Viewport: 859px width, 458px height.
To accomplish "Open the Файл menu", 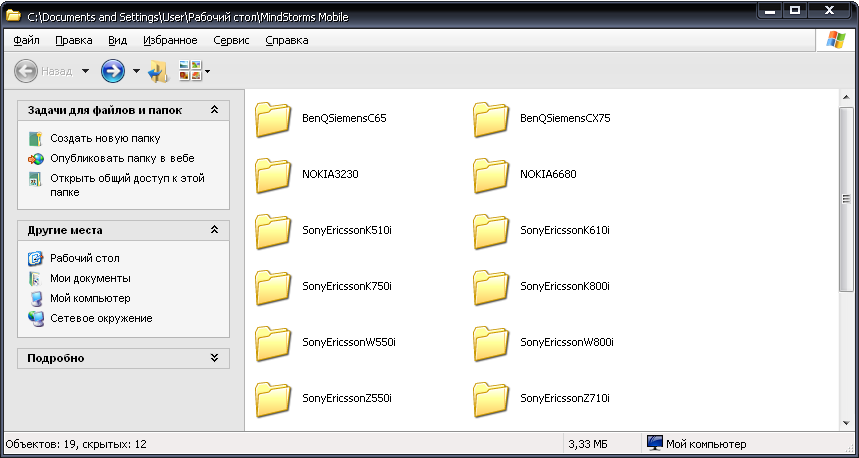I will coord(26,41).
